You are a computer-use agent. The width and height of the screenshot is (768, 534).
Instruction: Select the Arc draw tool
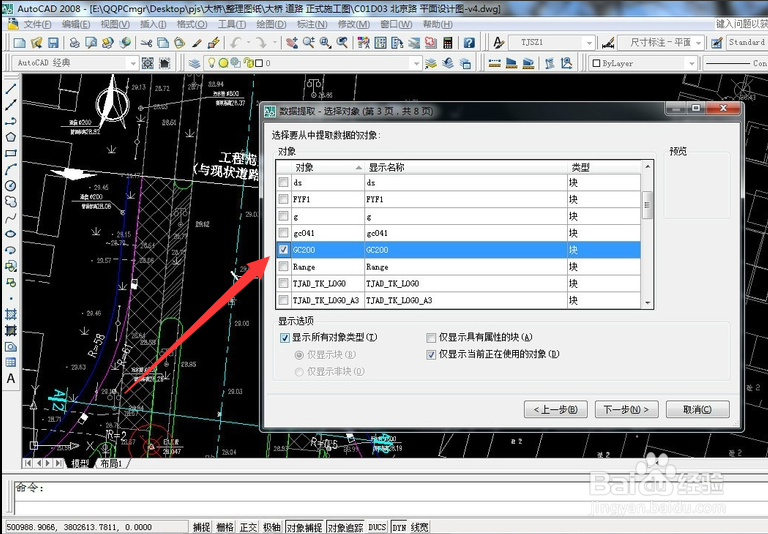(x=11, y=170)
